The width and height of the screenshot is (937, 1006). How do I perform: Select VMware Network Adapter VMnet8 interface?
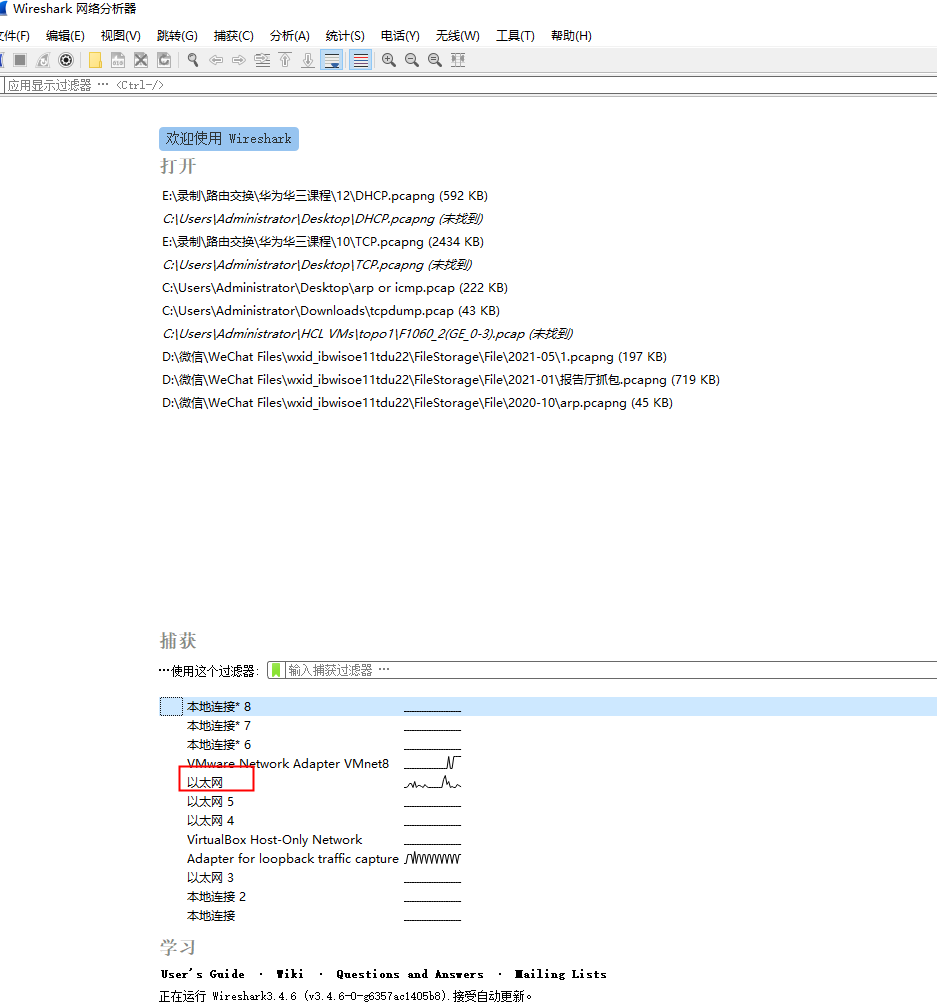coord(288,764)
